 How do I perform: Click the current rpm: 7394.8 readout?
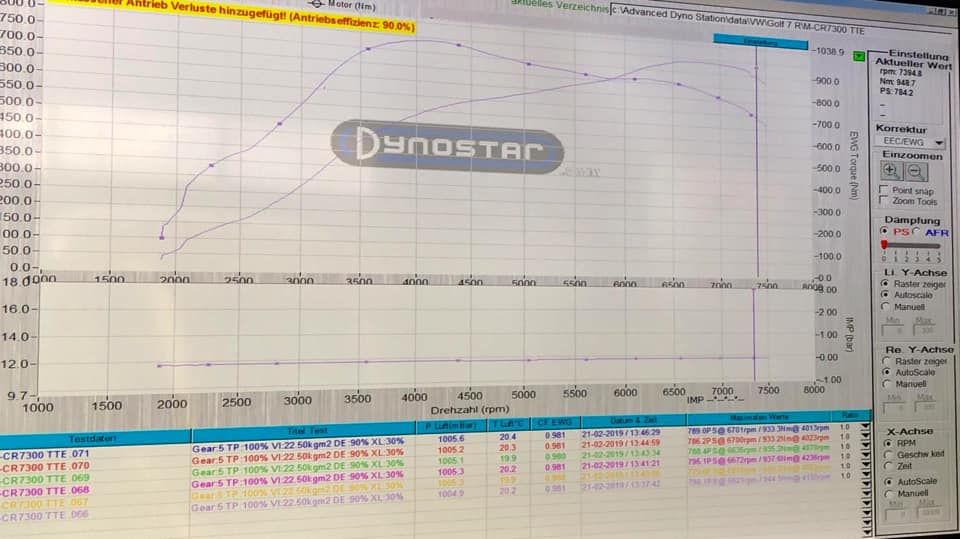[x=901, y=72]
